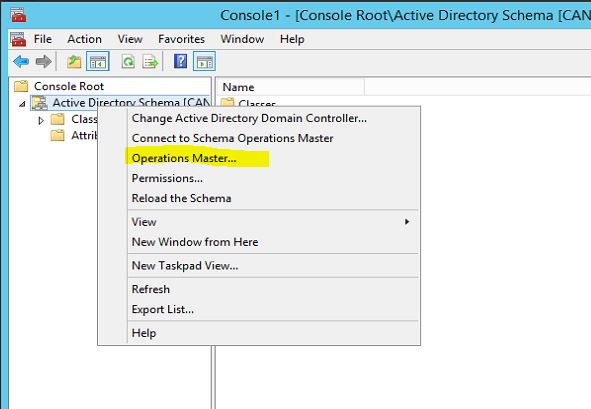Open the Favorites menu
The width and height of the screenshot is (591, 409).
coord(181,39)
